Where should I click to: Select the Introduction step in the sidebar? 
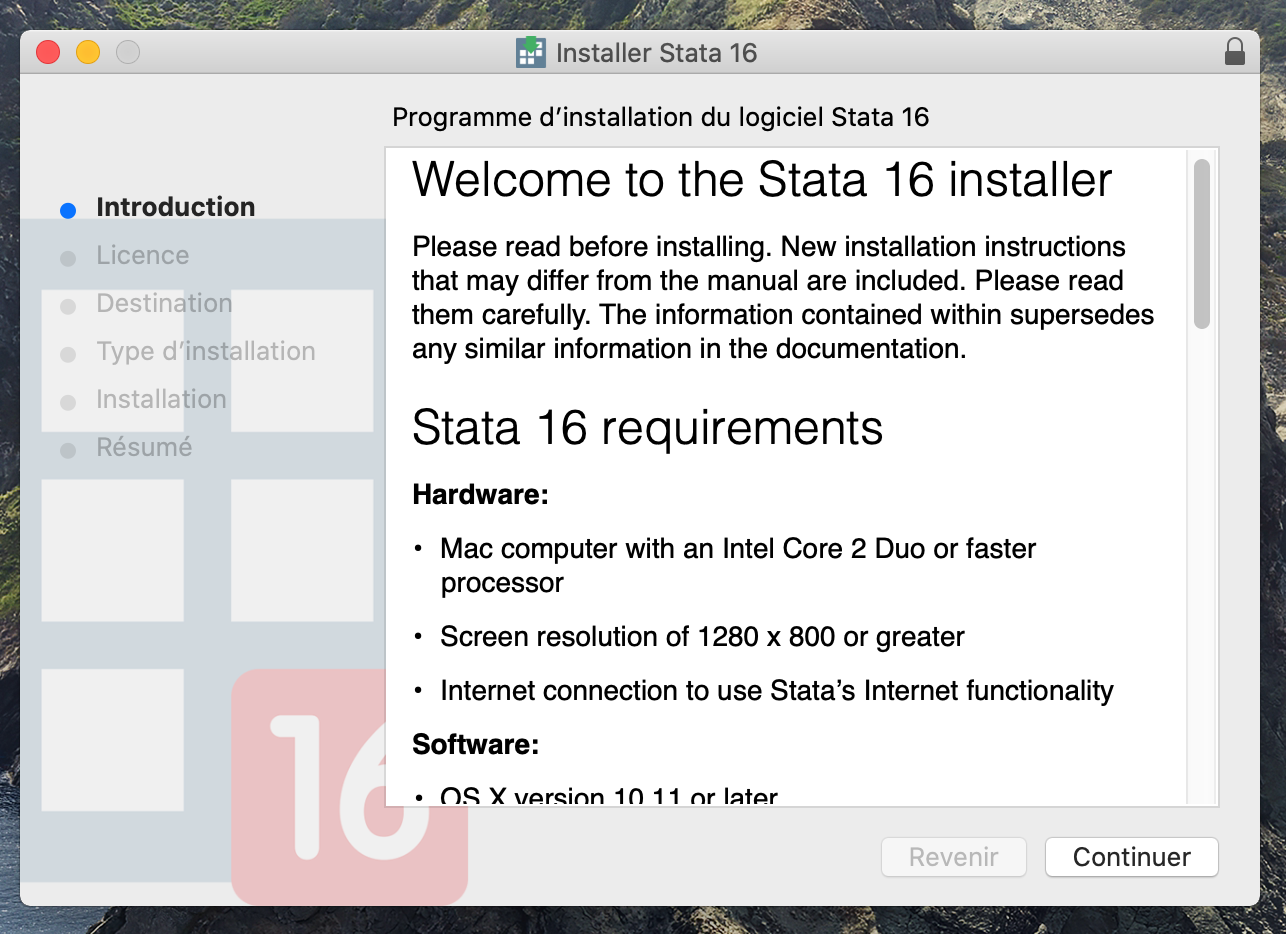point(175,207)
